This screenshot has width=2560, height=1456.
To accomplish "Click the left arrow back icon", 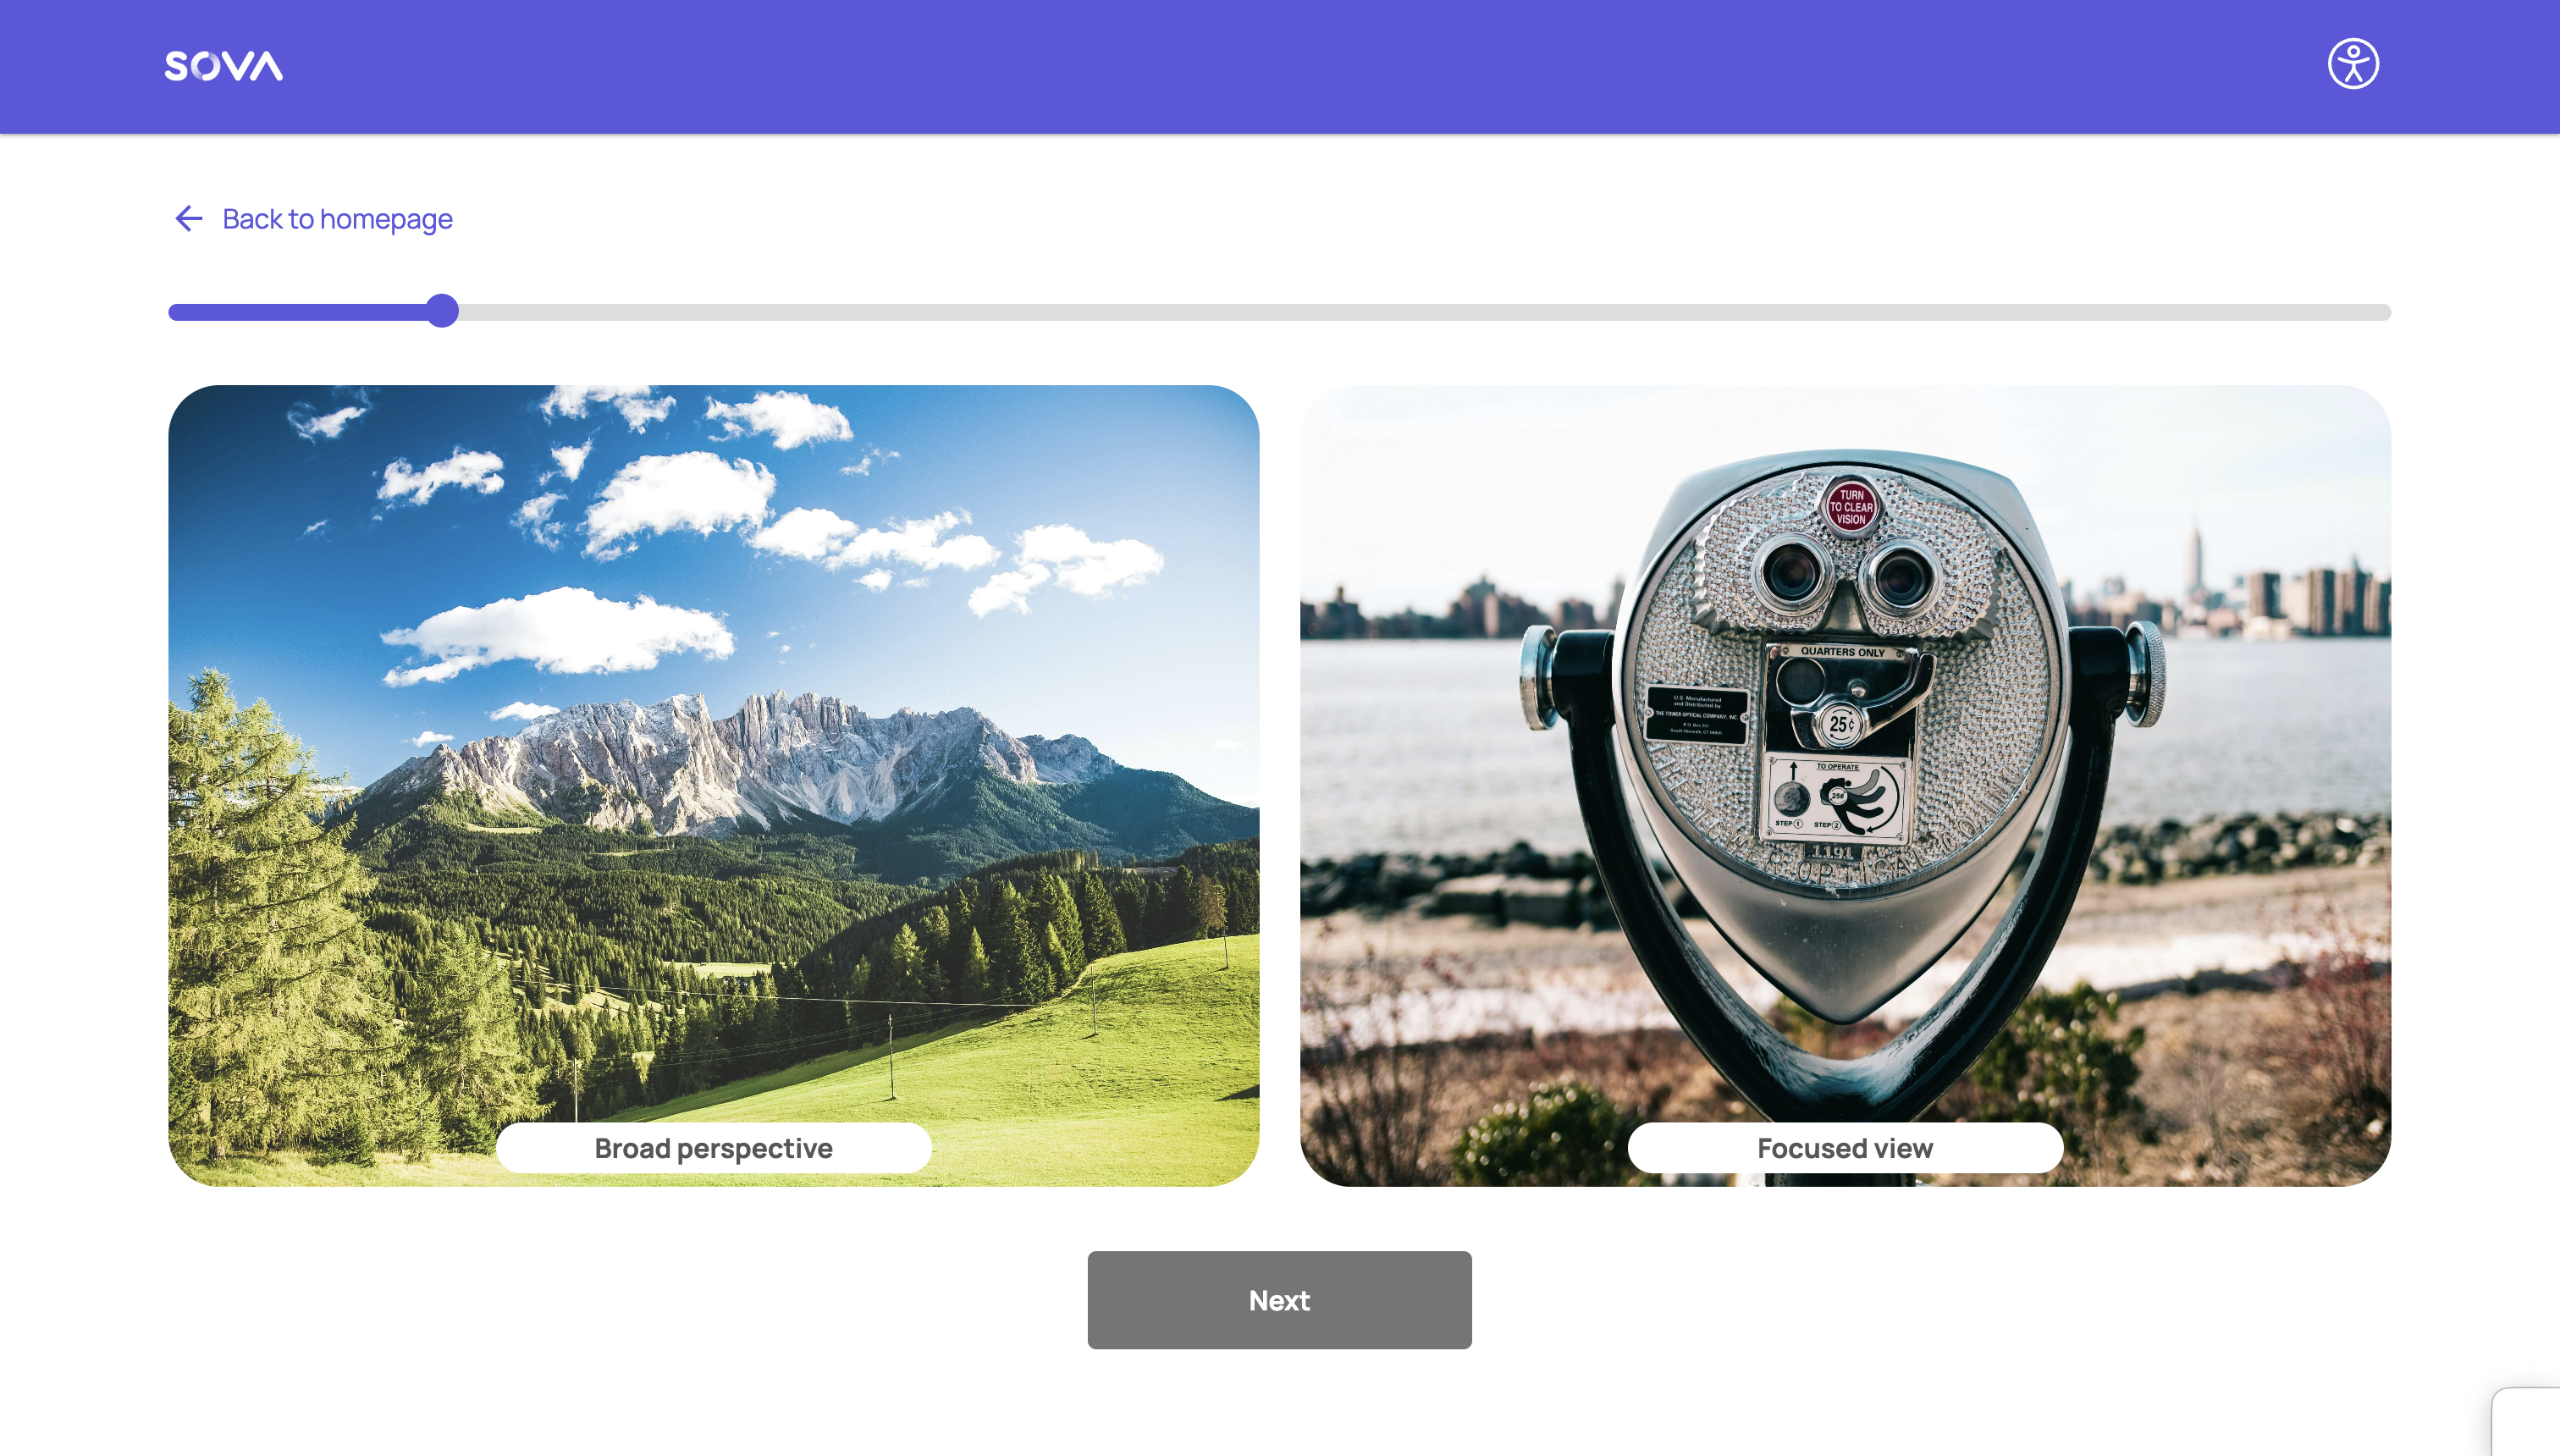I will click(189, 218).
